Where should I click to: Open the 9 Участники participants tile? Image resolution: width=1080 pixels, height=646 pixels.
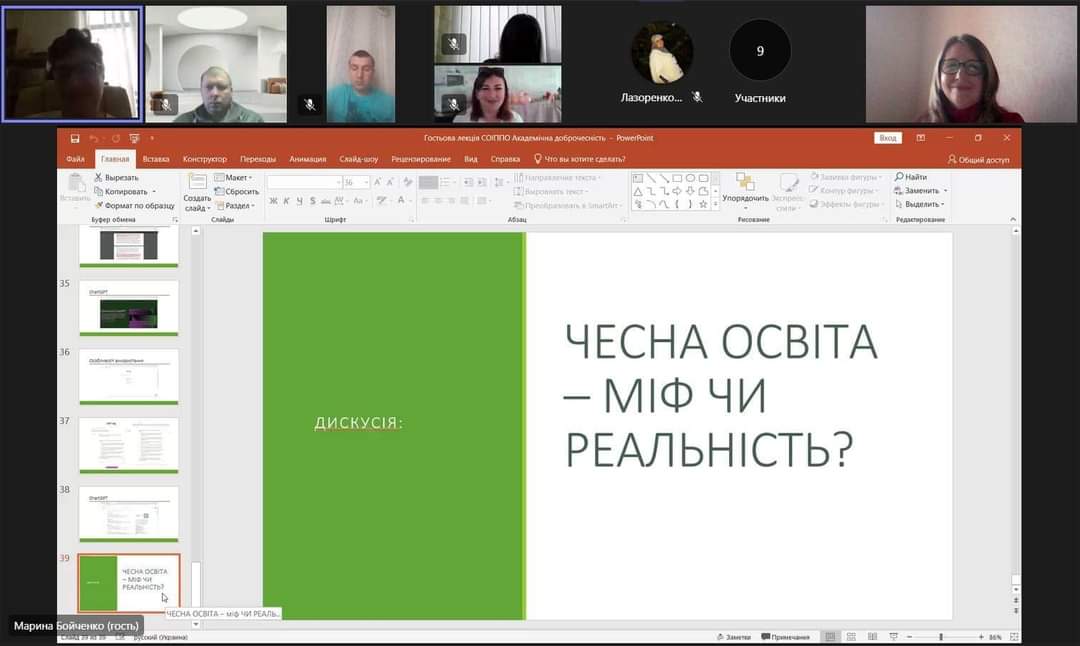pyautogui.click(x=760, y=62)
